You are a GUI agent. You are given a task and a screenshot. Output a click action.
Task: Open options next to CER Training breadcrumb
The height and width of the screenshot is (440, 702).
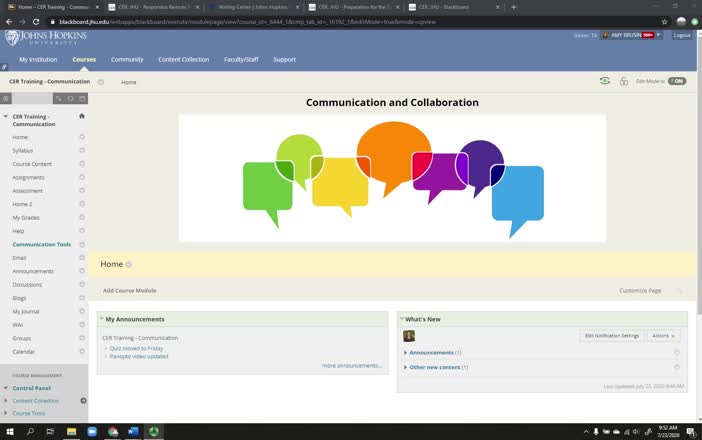coord(101,82)
